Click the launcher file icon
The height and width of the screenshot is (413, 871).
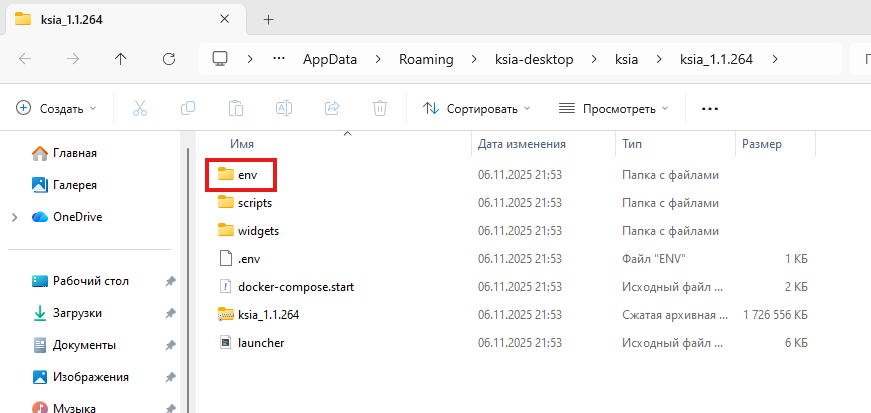(226, 342)
